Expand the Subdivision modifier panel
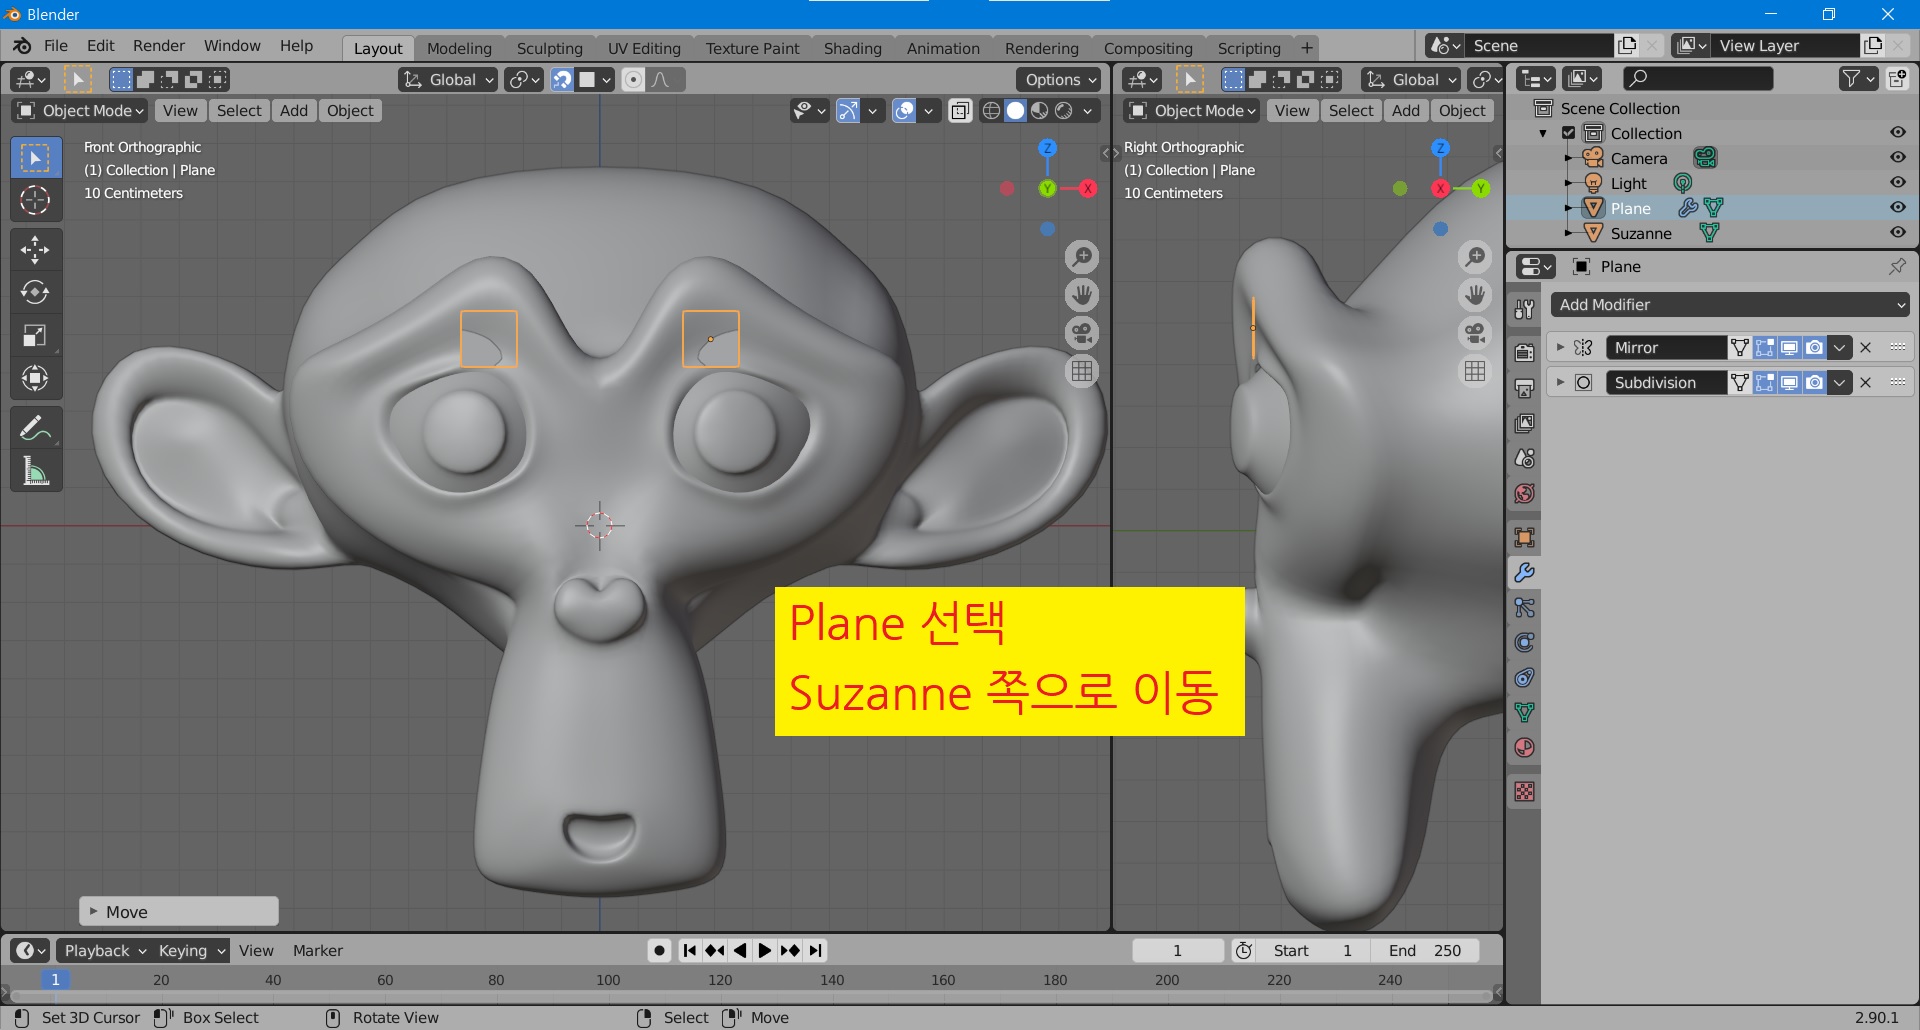Viewport: 1920px width, 1030px height. [1560, 383]
